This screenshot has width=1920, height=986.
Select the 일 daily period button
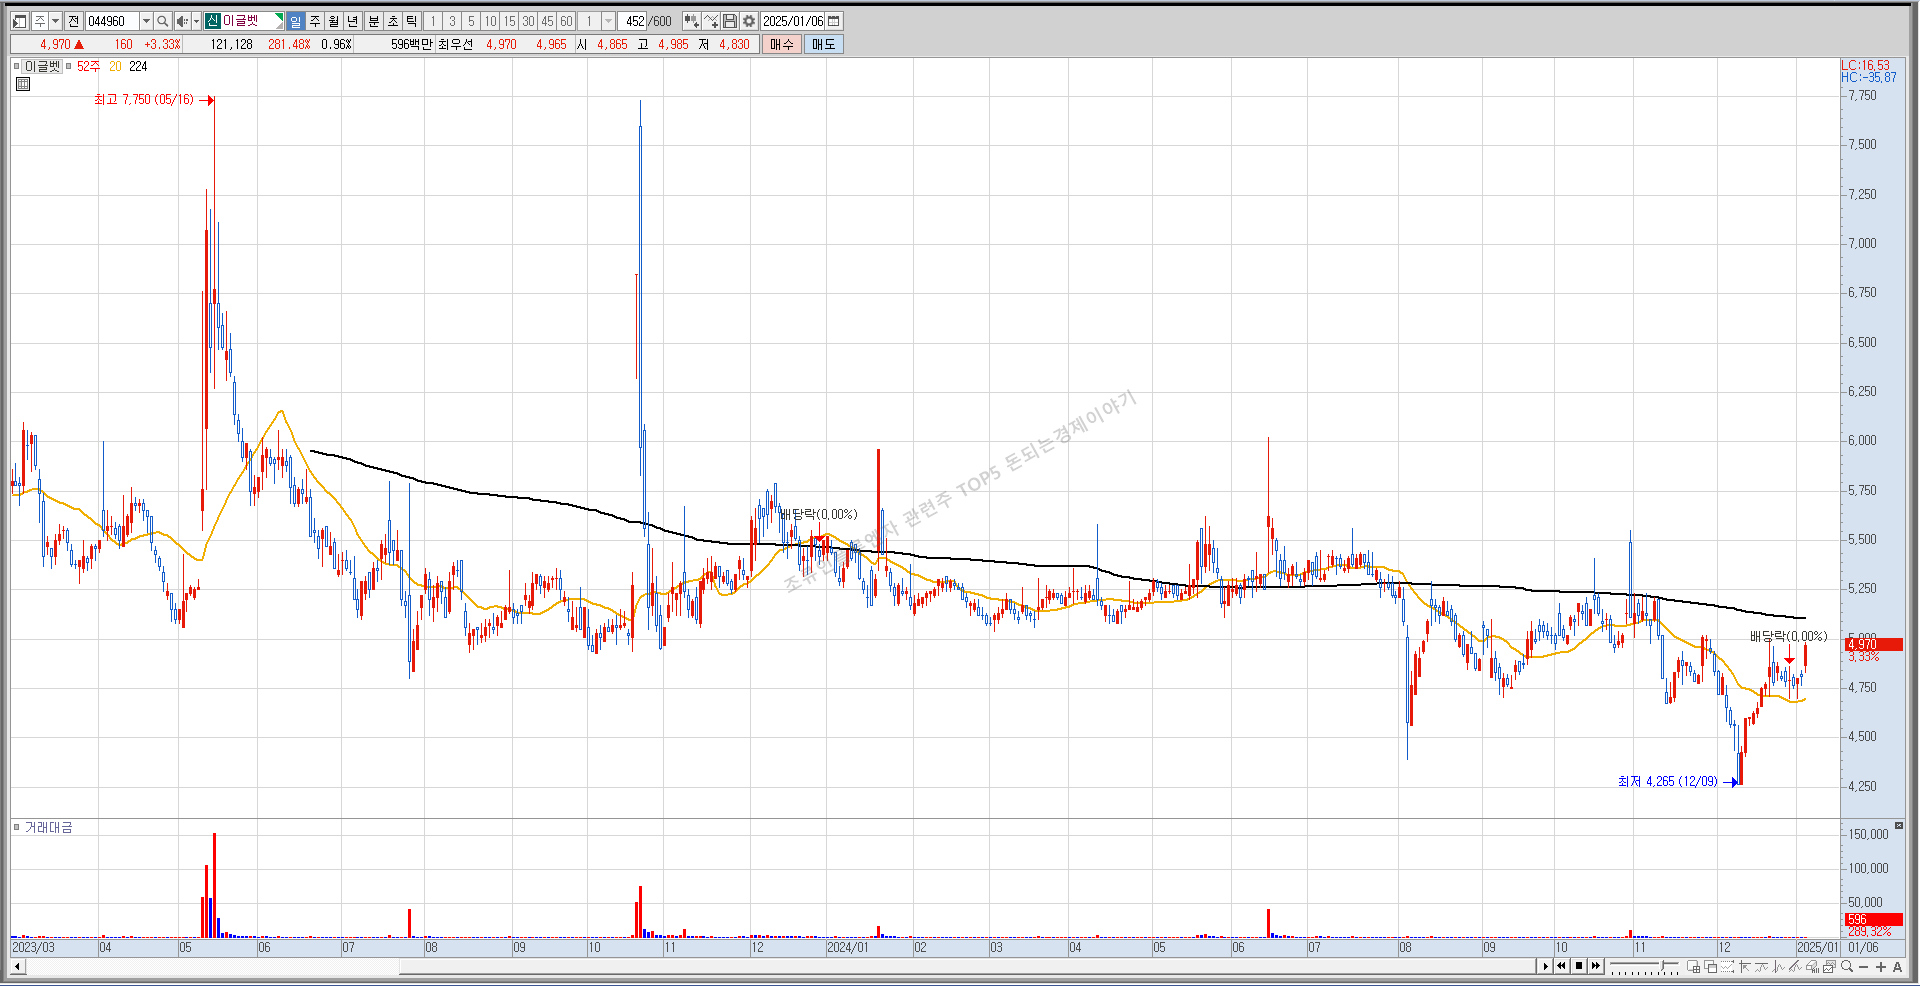tap(295, 21)
